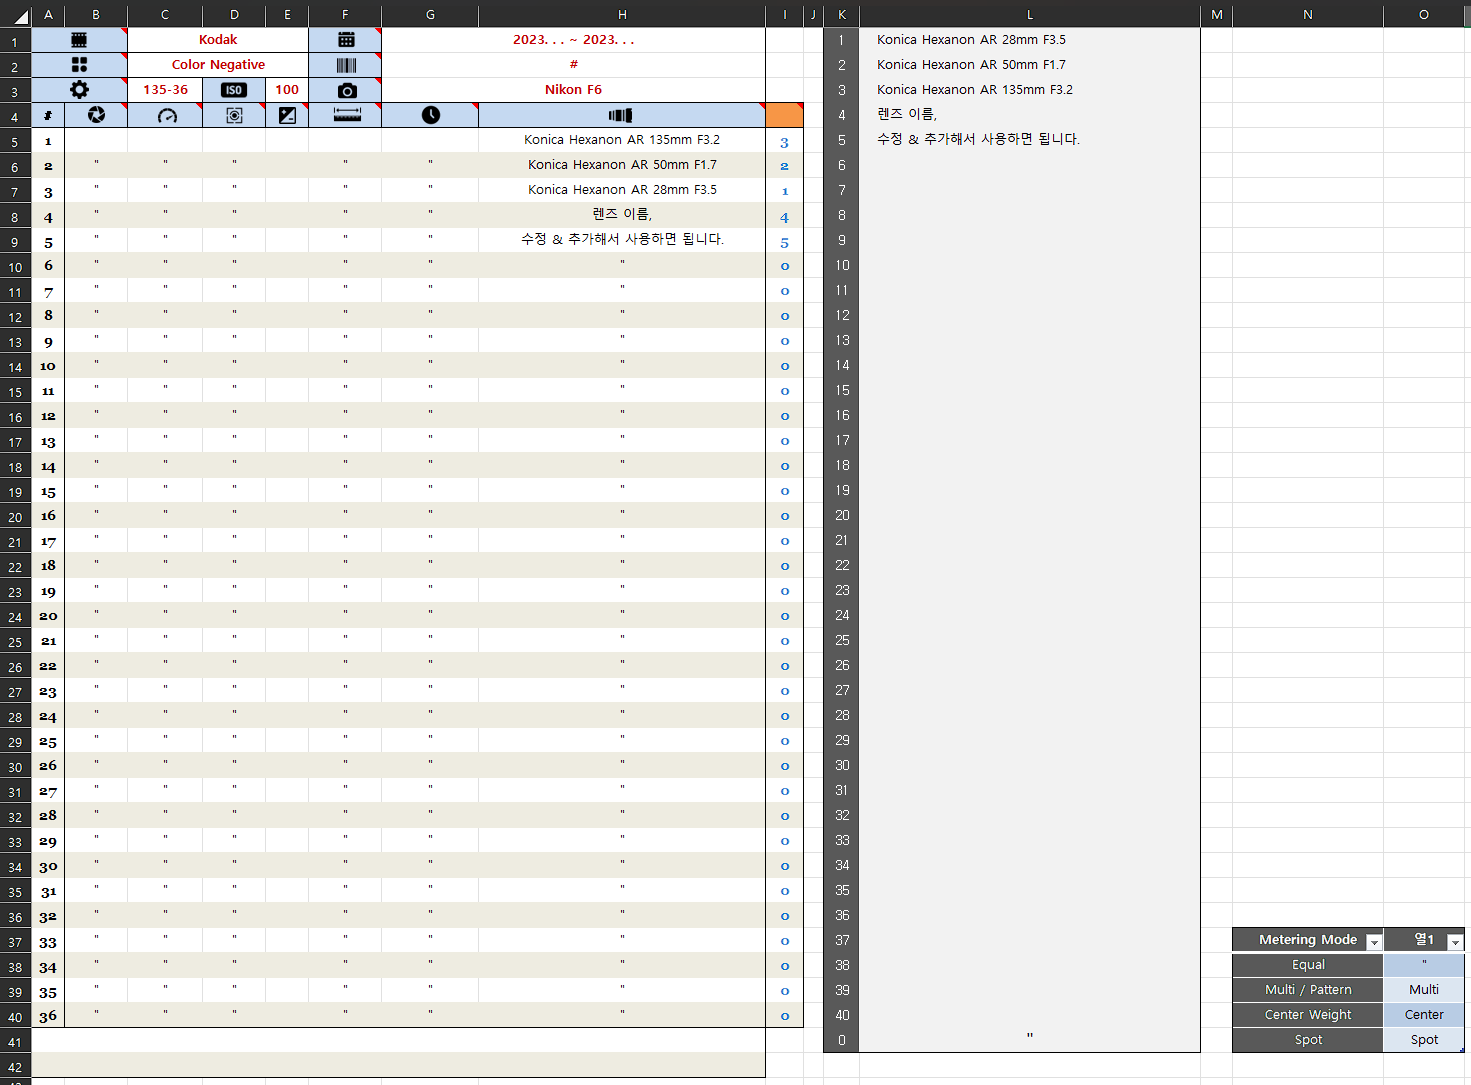The width and height of the screenshot is (1471, 1085).
Task: Select the 135-36 format cell
Action: point(166,90)
